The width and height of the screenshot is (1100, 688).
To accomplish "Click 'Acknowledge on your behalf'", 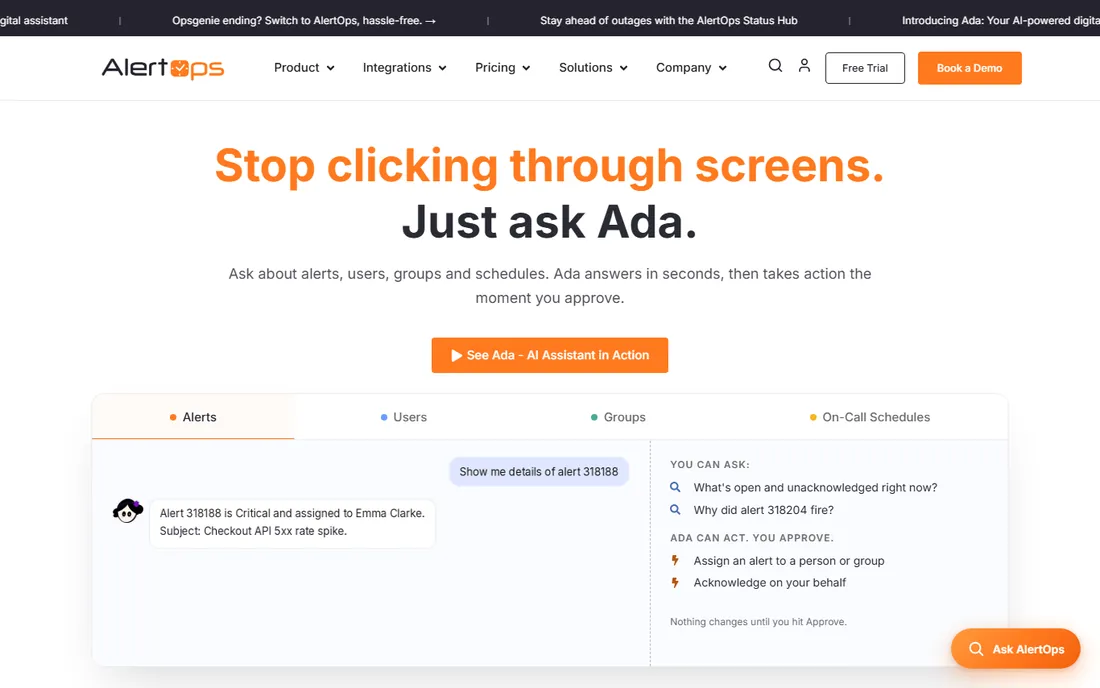I will [x=770, y=583].
